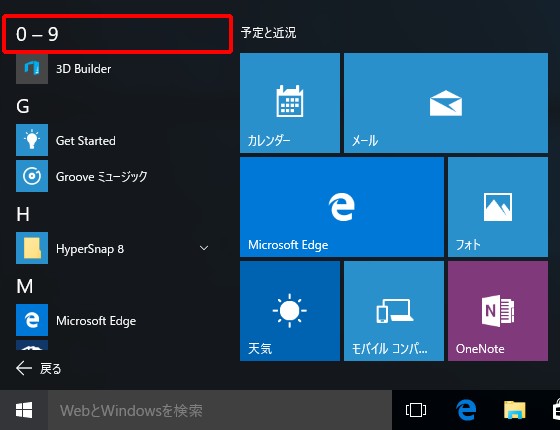Viewport: 560px width, 430px height.
Task: Jump via the H letter header
Action: click(22, 214)
